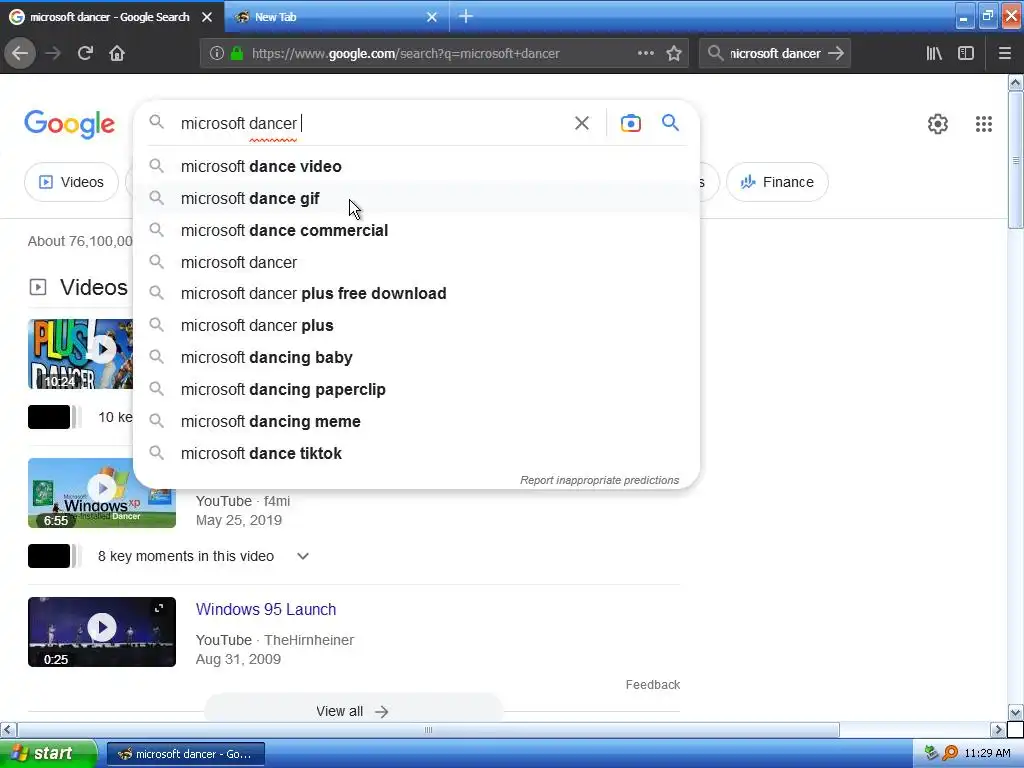Click the horizontal scrollbar left arrow
Screen dimensions: 1024x768
8,729
